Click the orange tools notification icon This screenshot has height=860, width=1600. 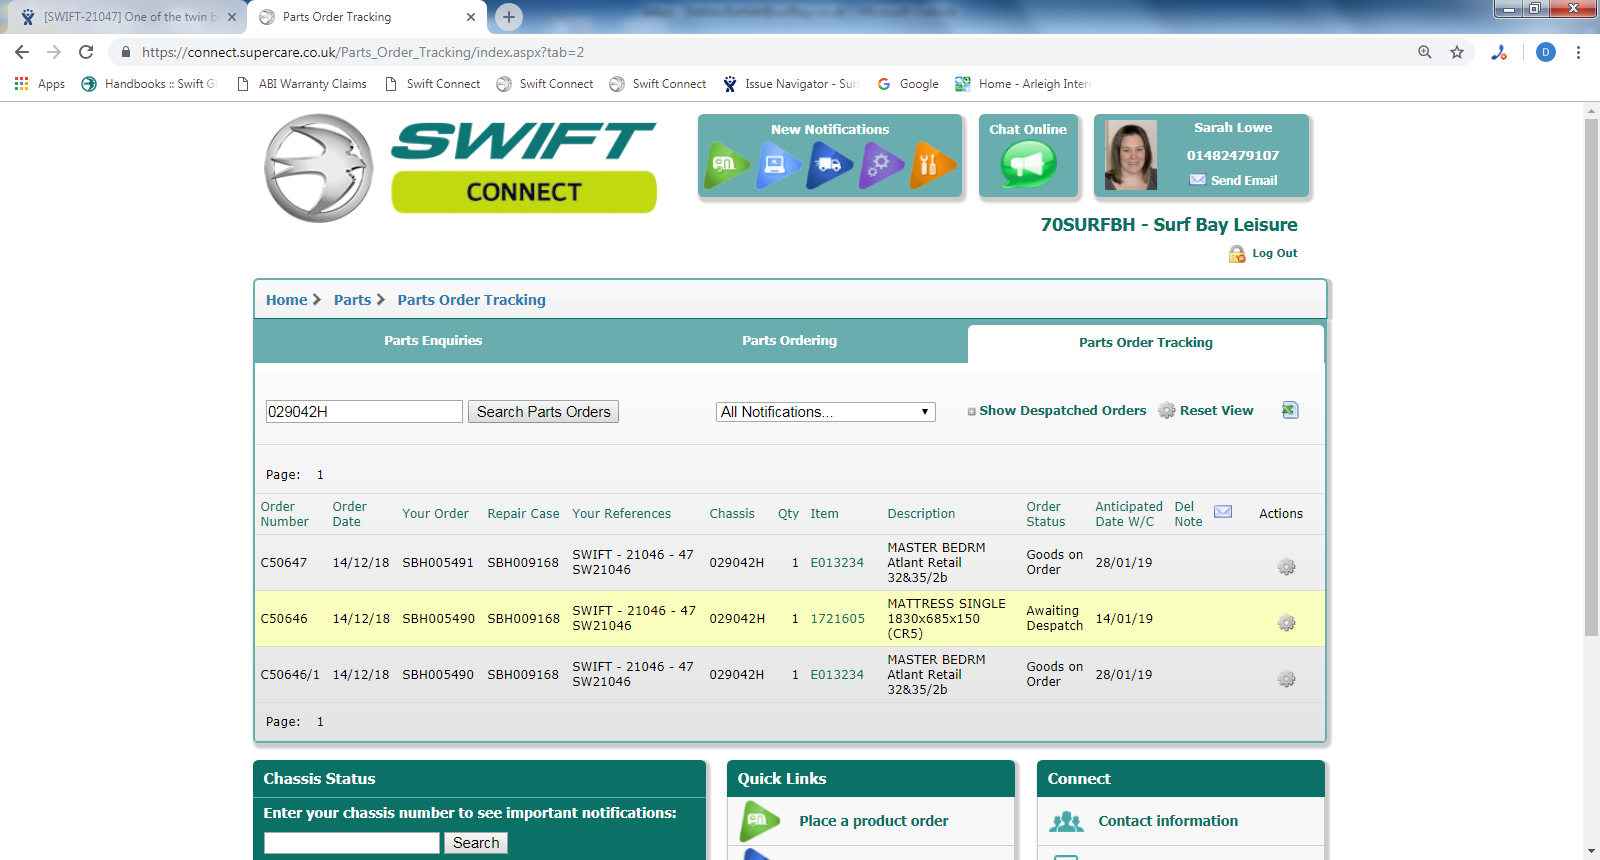[x=931, y=165]
